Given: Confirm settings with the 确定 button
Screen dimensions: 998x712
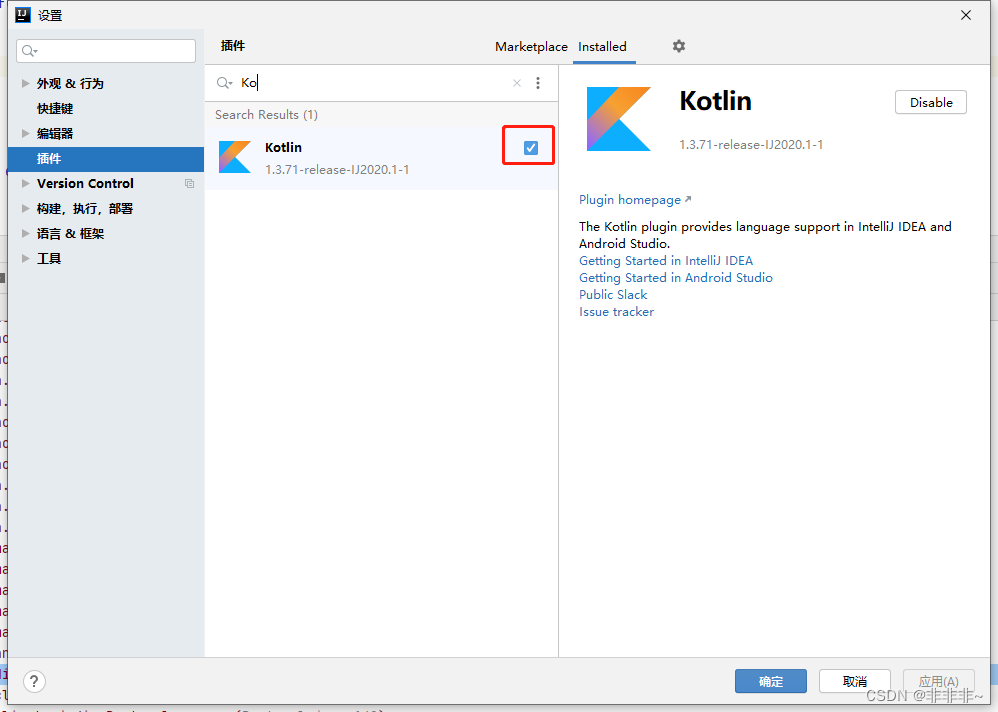Looking at the screenshot, I should pos(771,681).
